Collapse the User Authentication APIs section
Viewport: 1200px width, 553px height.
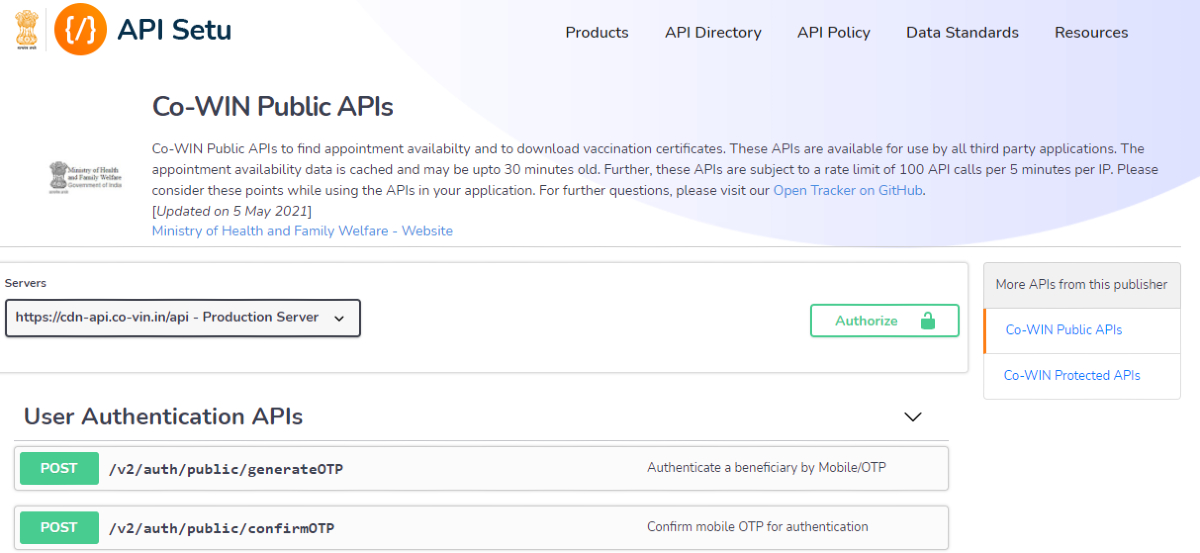point(912,417)
